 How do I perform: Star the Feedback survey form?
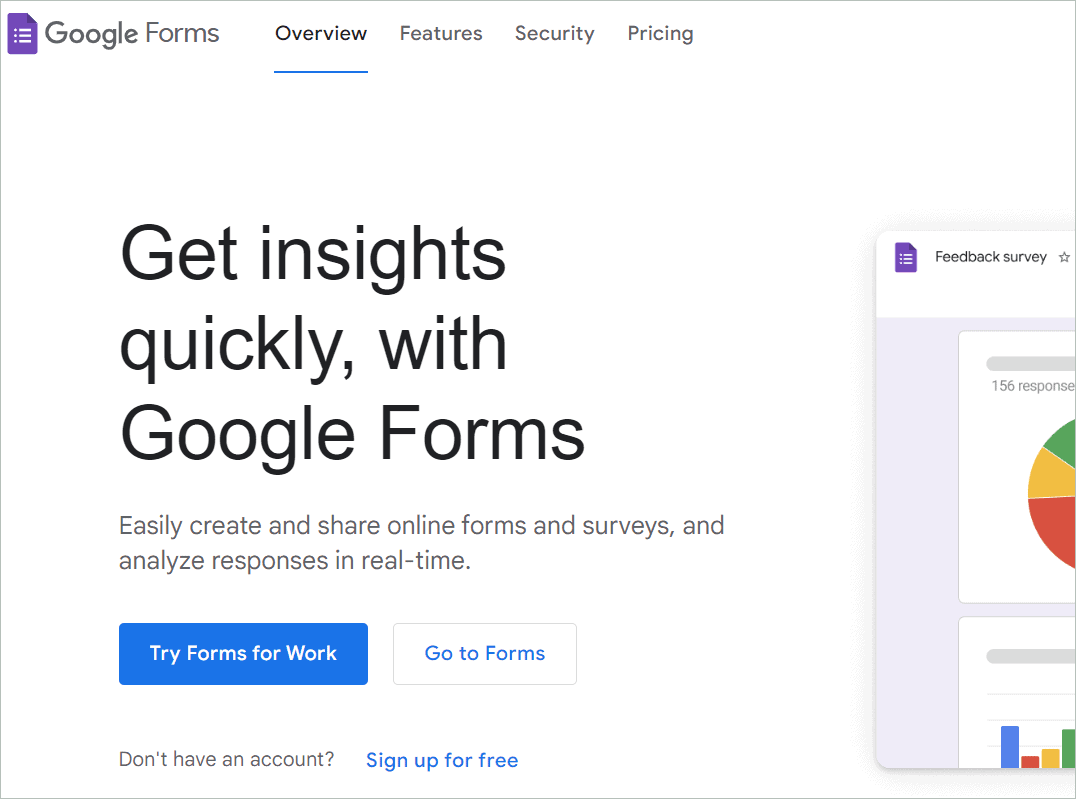point(1064,257)
